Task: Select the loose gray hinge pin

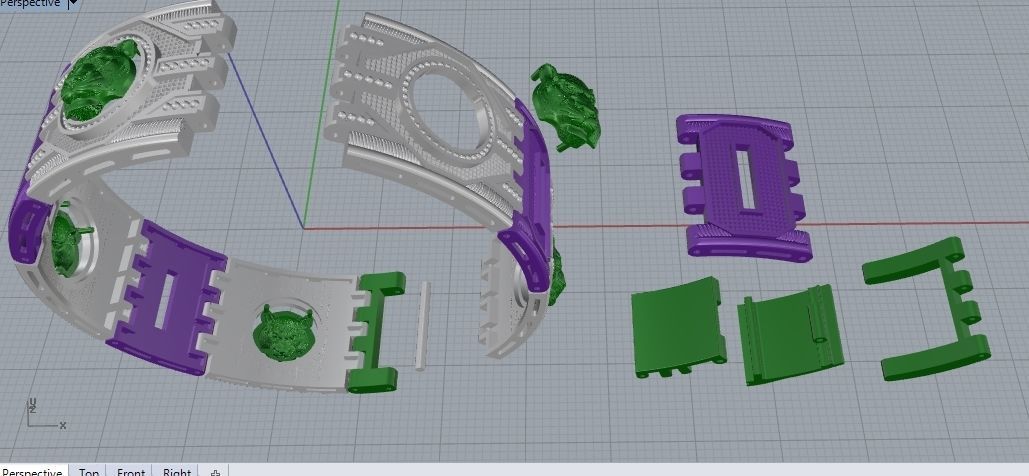Action: 422,326
